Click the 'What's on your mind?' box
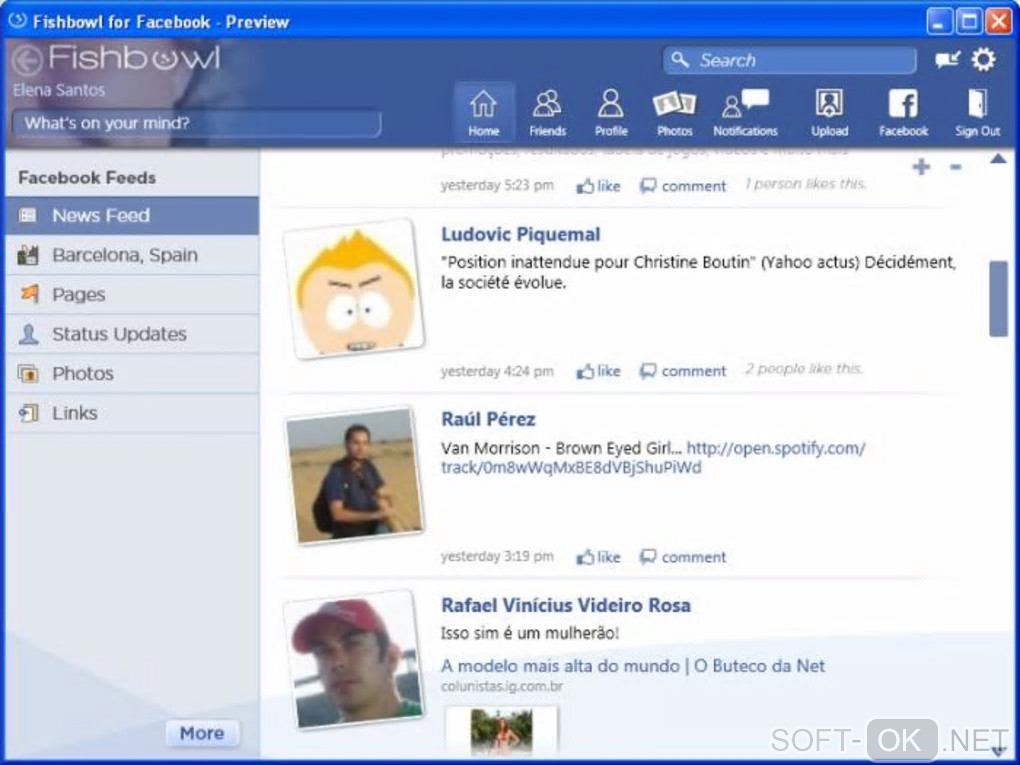The width and height of the screenshot is (1020, 765). click(x=196, y=123)
